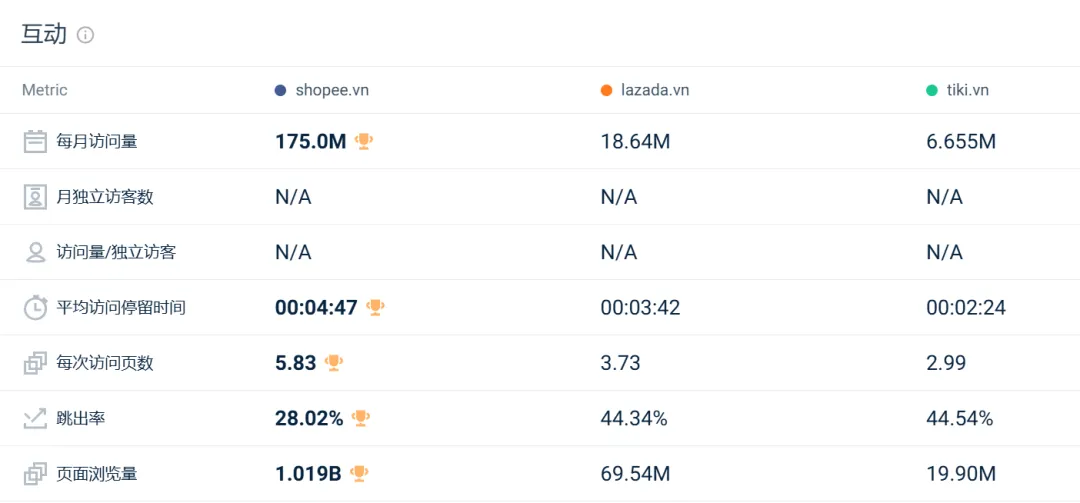1080x503 pixels.
Task: Click tiki.vn N/A in 访问量/独立访客 row
Action: 944,253
